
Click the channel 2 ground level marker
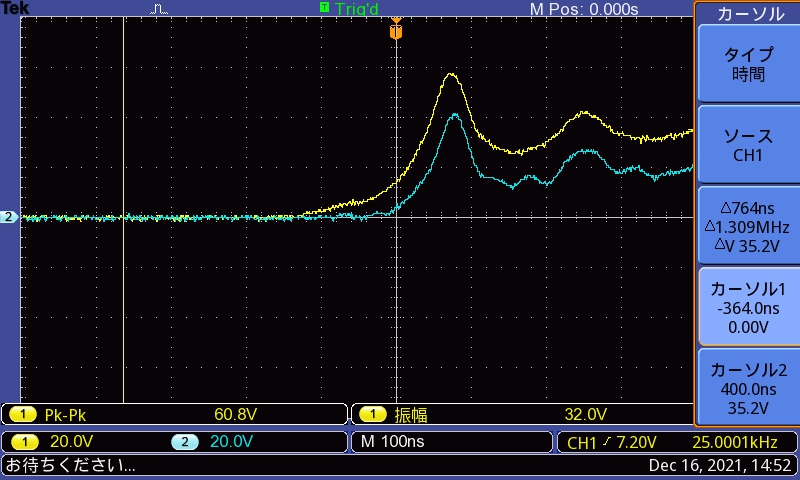pos(9,217)
